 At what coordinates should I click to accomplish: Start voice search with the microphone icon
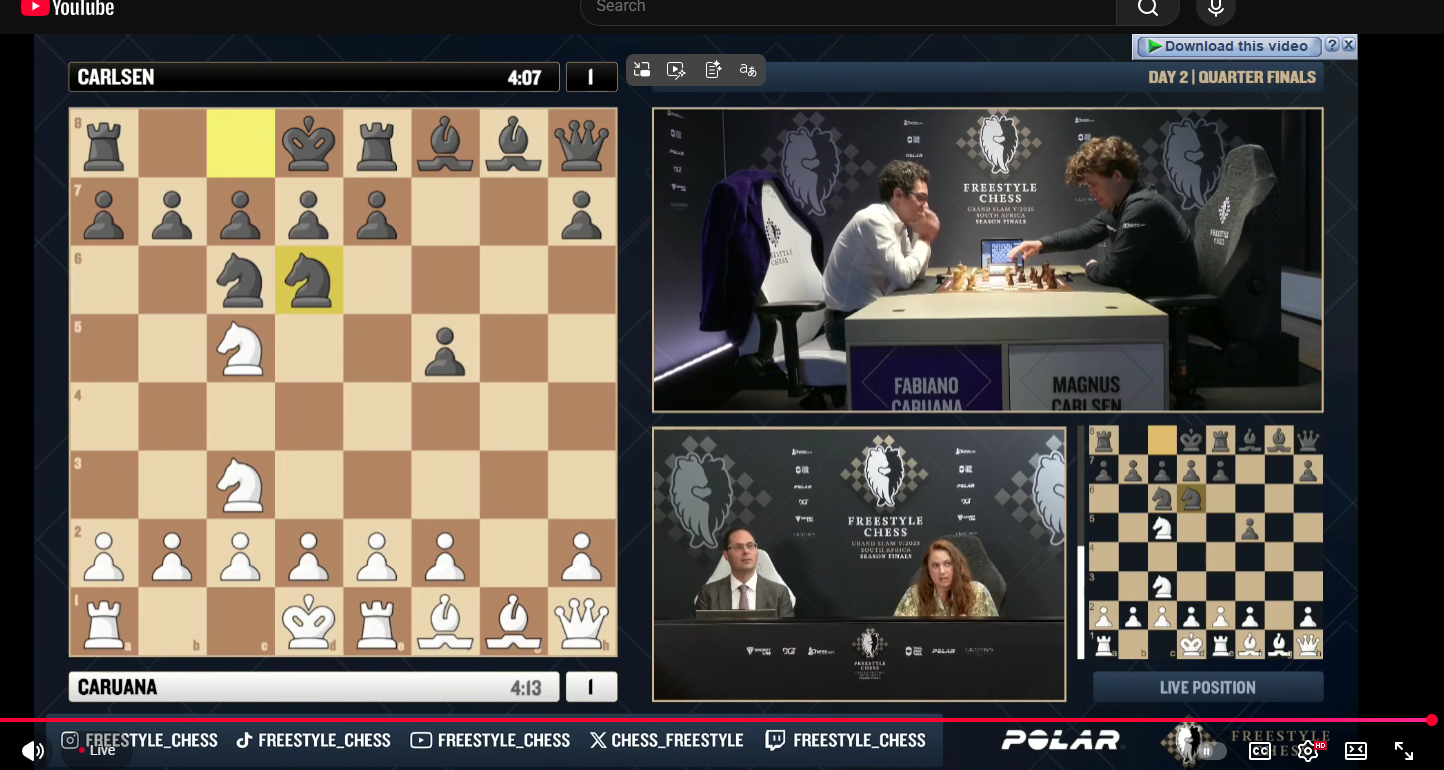point(1216,8)
